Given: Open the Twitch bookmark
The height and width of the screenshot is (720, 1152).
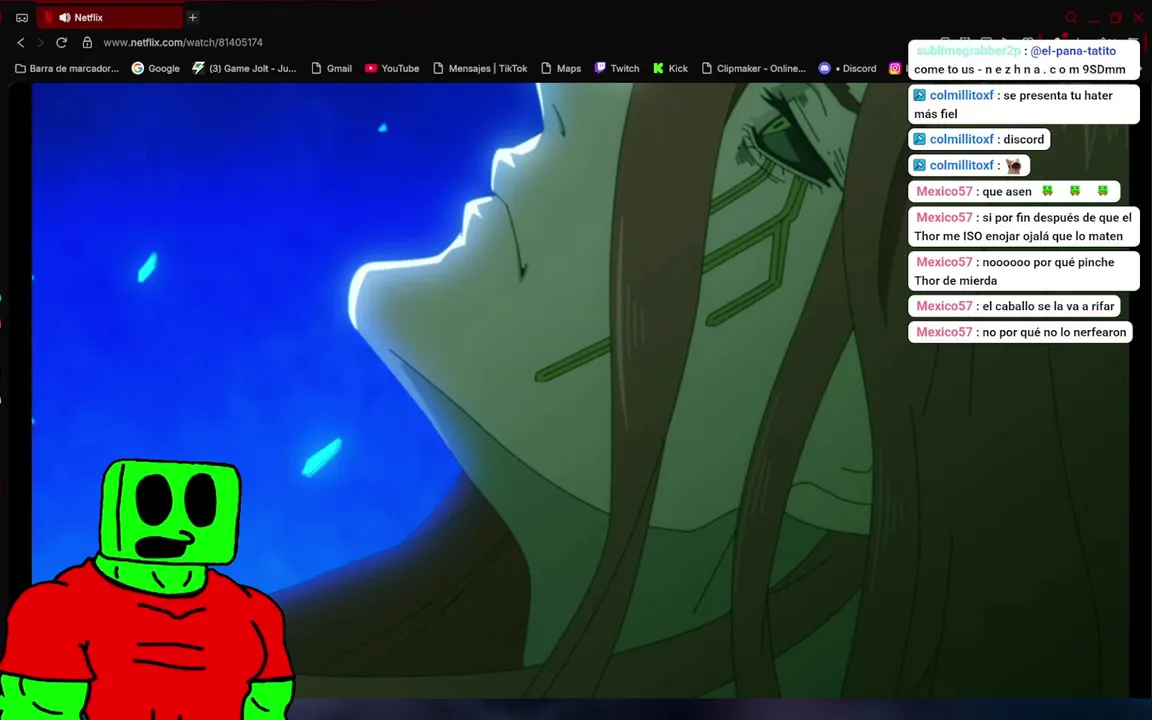Looking at the screenshot, I should coord(616,68).
